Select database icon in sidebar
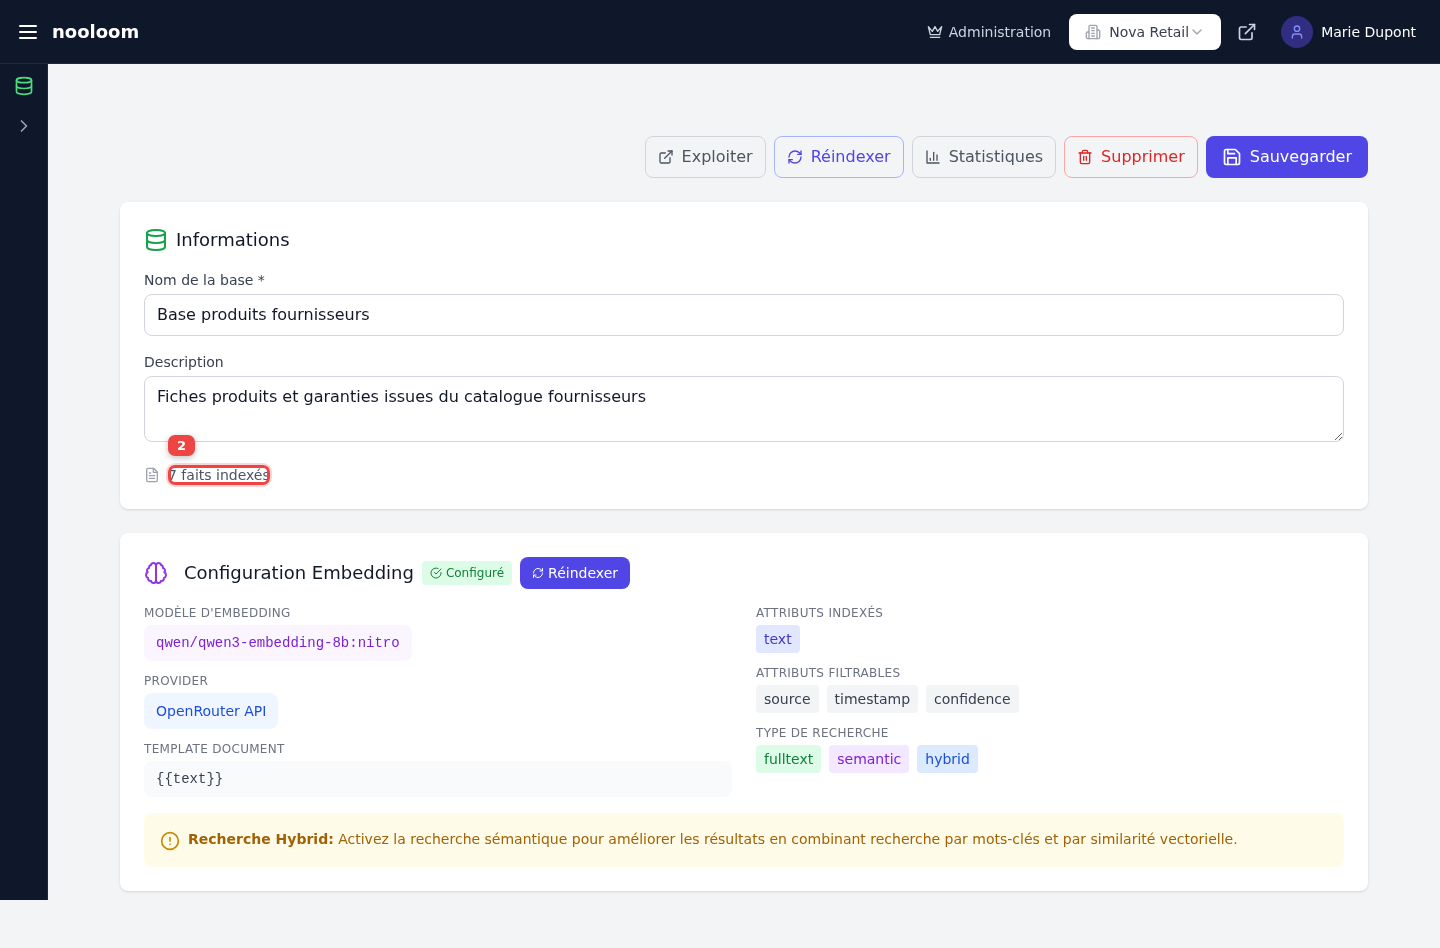The height and width of the screenshot is (948, 1440). tap(24, 86)
